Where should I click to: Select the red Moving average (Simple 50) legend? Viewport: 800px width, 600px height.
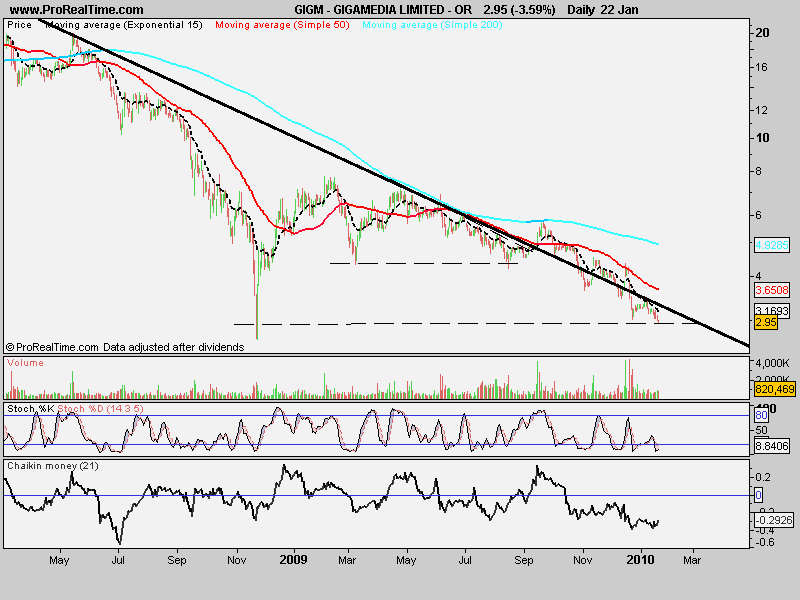[x=282, y=25]
